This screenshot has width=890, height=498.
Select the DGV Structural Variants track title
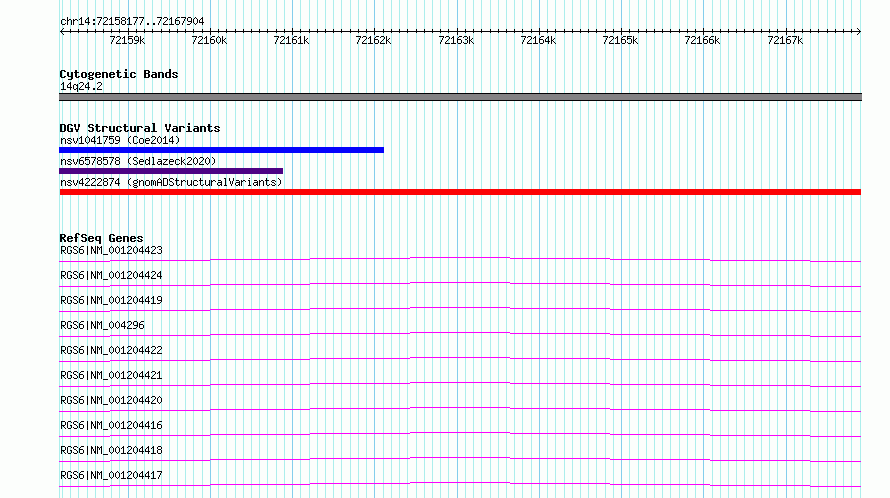point(140,128)
